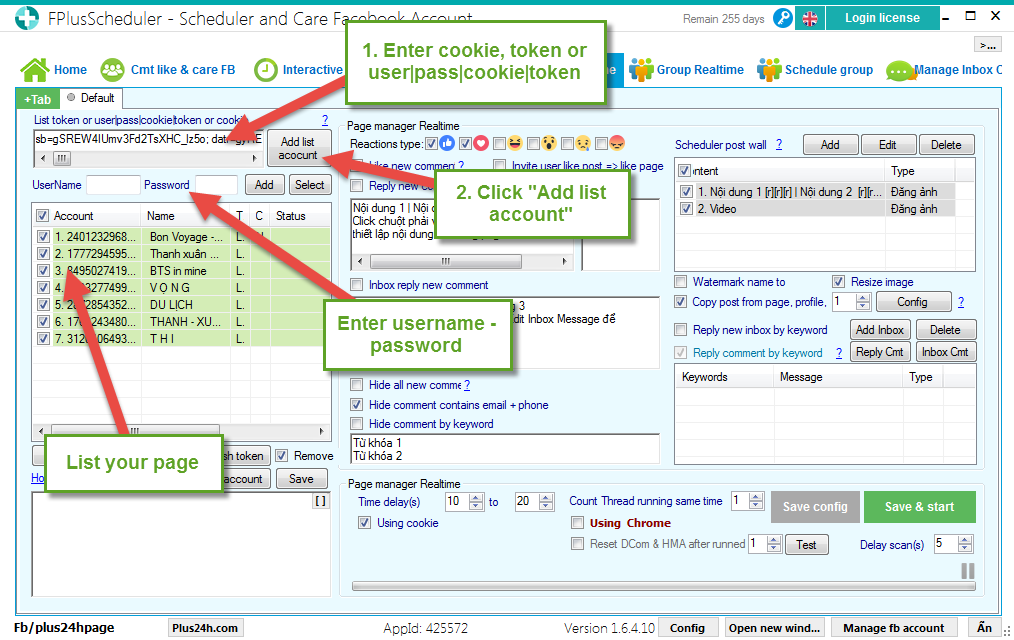Viewport: 1014px width, 640px height.
Task: Add a new tab with +Tab
Action: click(x=38, y=99)
